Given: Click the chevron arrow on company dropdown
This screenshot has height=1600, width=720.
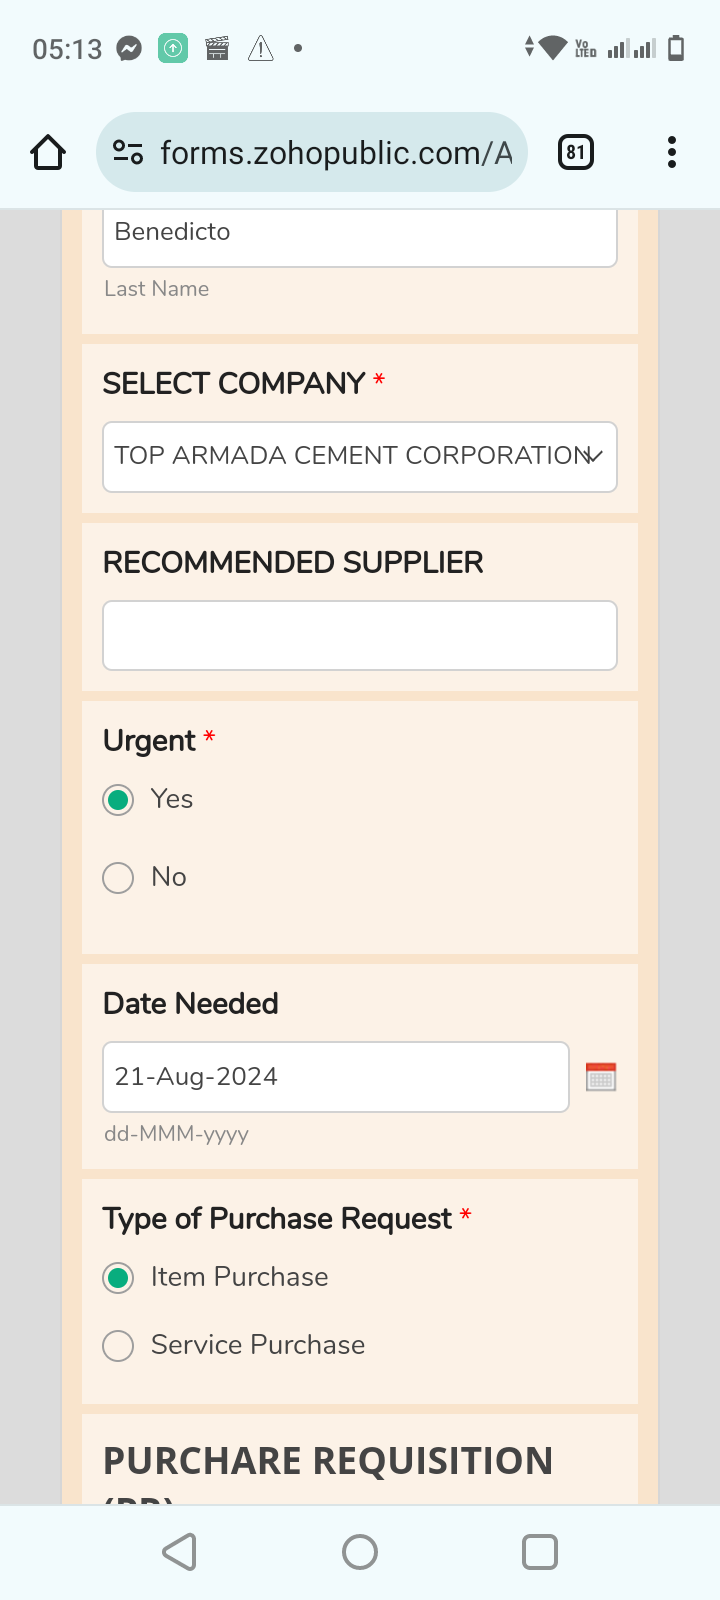Looking at the screenshot, I should click(x=594, y=457).
